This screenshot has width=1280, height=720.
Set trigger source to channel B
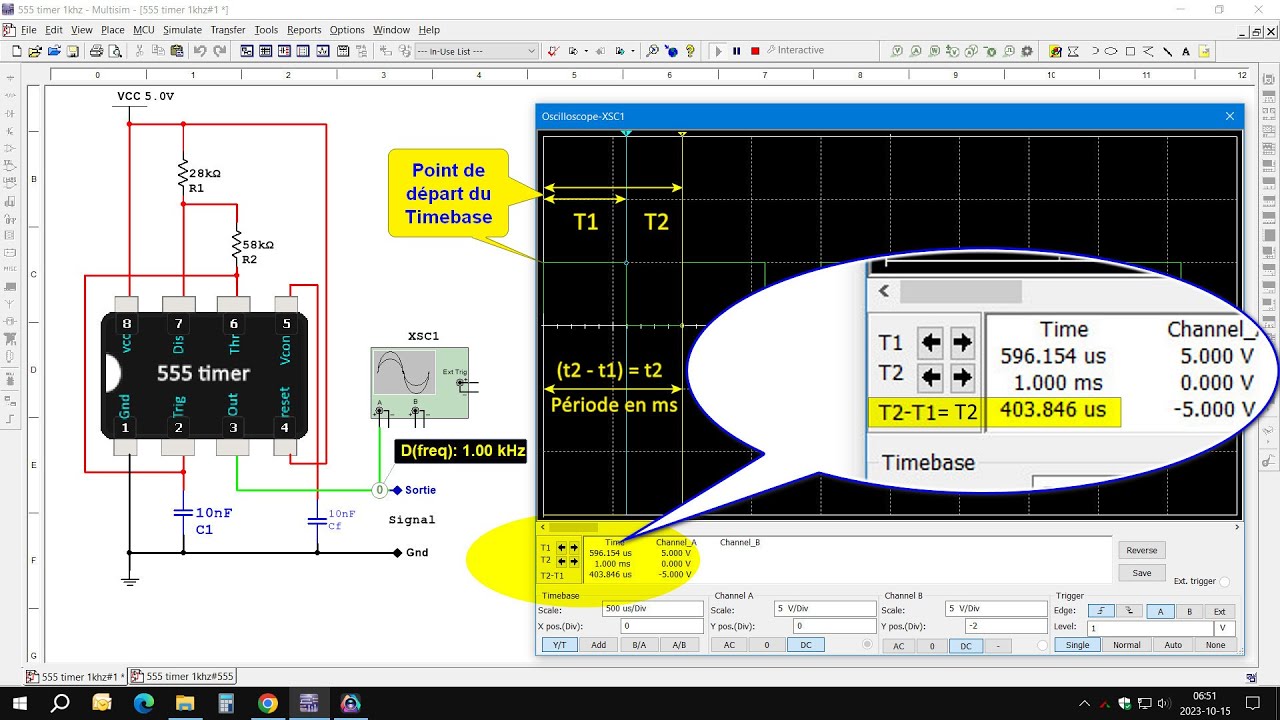tap(1190, 611)
